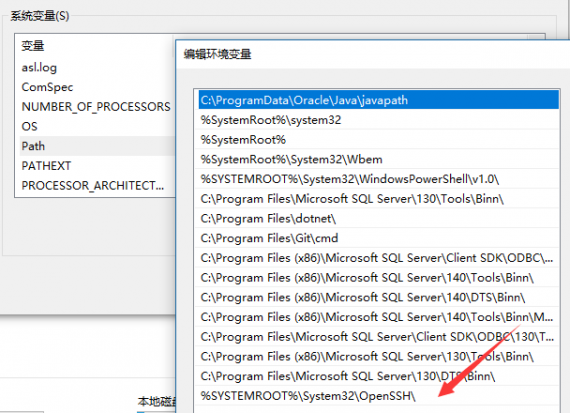The image size is (570, 413).
Task: Select the SQL Server\130\DTS\Binn\ entry
Action: point(378,376)
